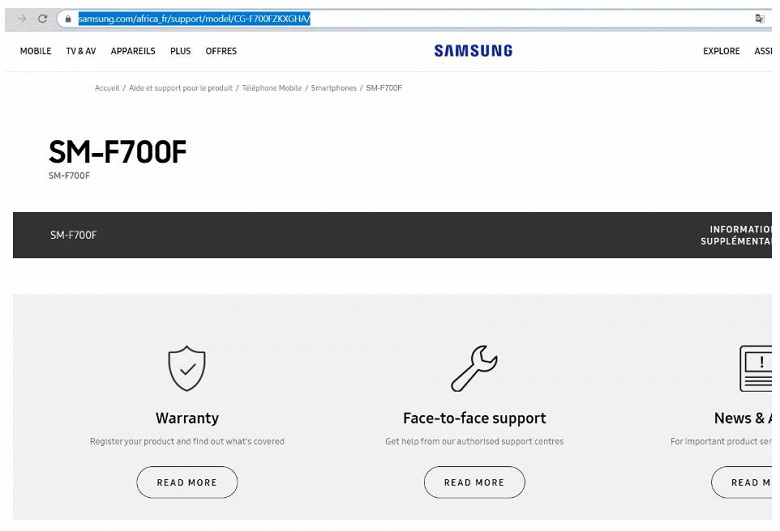Open the APPAREILS menu
Viewport: 780px width, 531px height.
coord(133,51)
